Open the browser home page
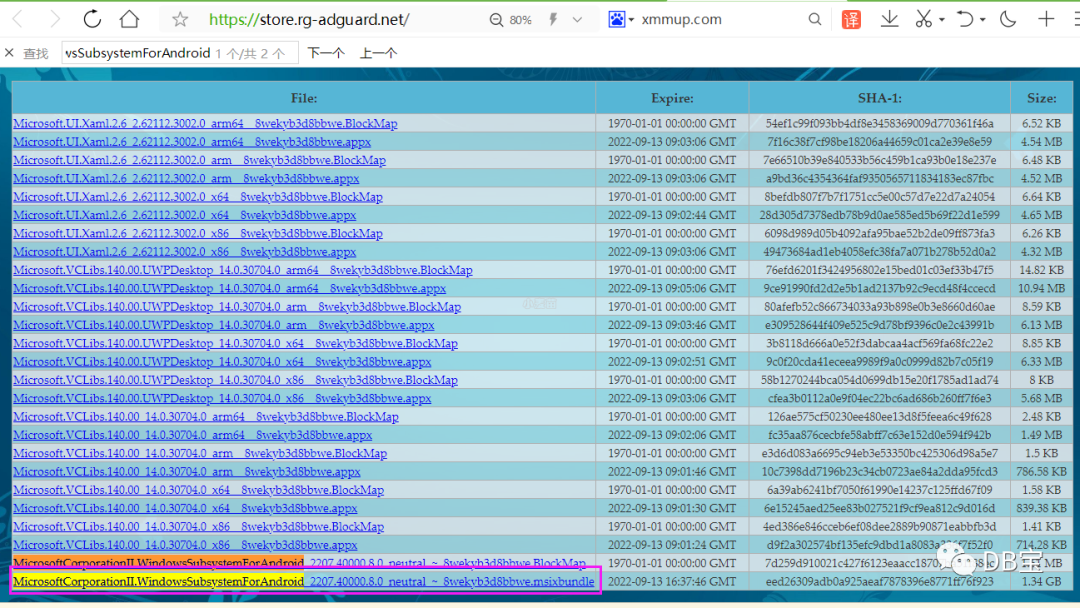The height and width of the screenshot is (608, 1080). (129, 19)
